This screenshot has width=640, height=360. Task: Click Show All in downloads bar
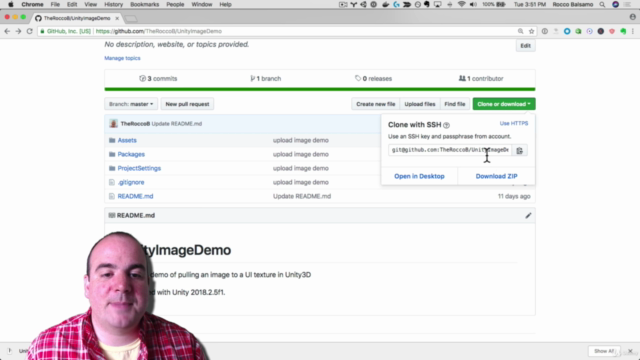(604, 351)
